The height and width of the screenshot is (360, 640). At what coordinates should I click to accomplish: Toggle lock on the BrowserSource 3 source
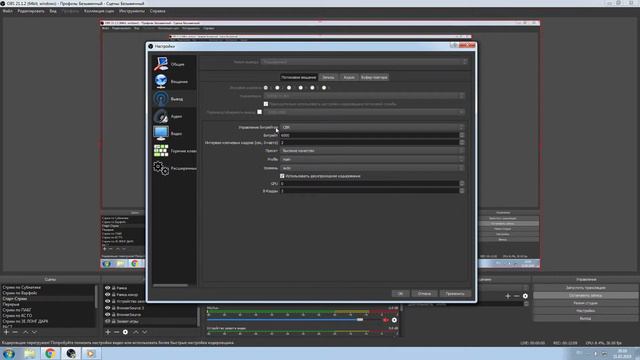pos(113,308)
